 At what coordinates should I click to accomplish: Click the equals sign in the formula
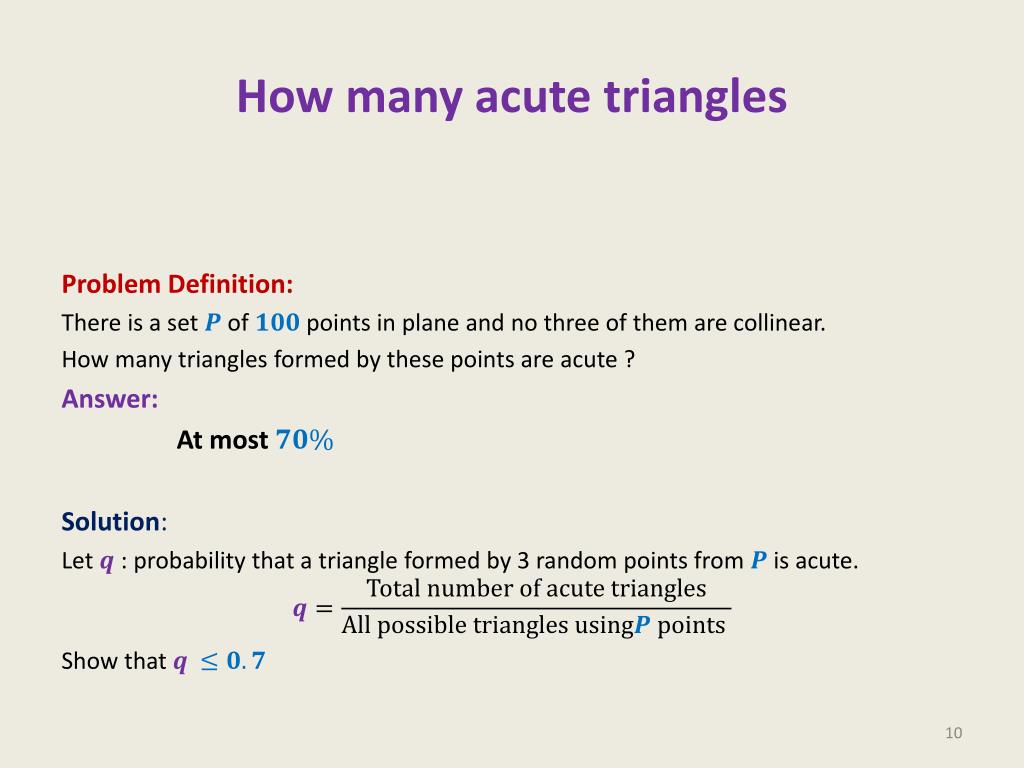click(x=324, y=609)
